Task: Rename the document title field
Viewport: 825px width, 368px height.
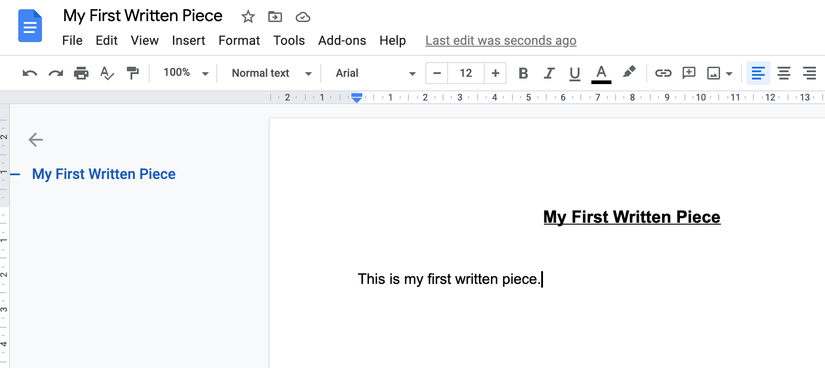Action: [x=143, y=16]
